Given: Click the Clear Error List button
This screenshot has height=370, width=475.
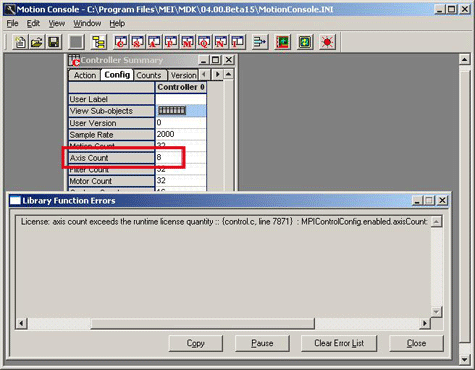Looking at the screenshot, I should coord(339,343).
